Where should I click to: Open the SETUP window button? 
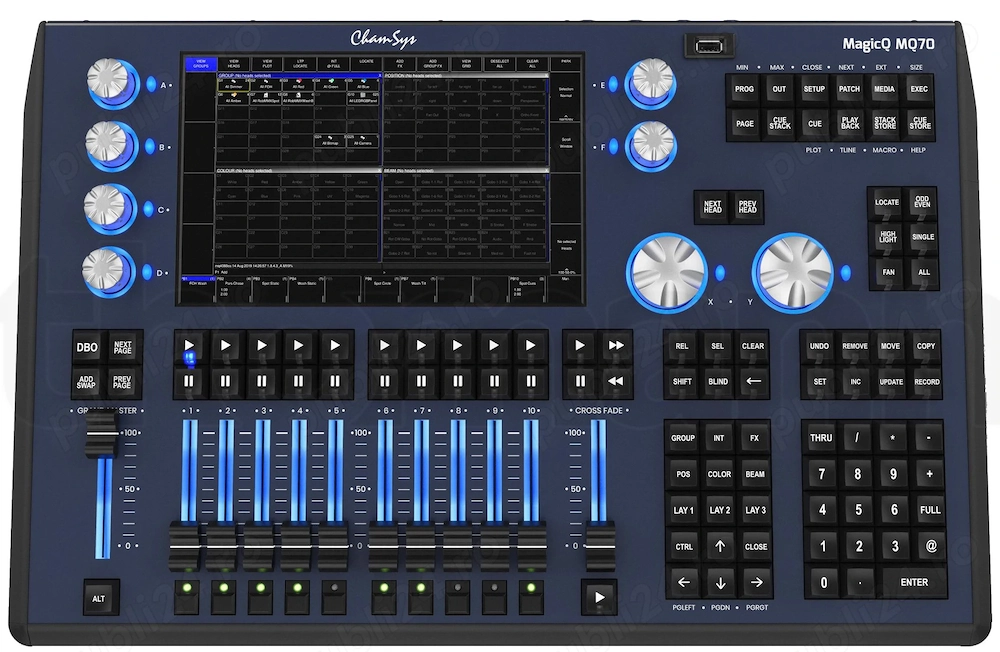coord(814,89)
